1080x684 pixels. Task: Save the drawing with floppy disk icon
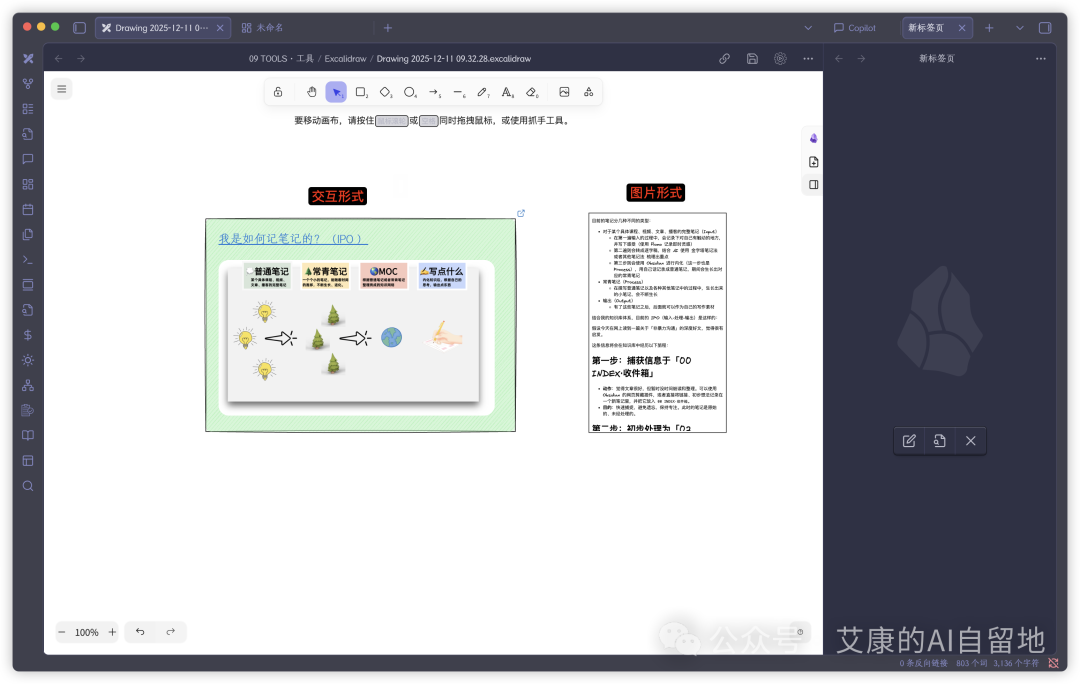pos(752,59)
